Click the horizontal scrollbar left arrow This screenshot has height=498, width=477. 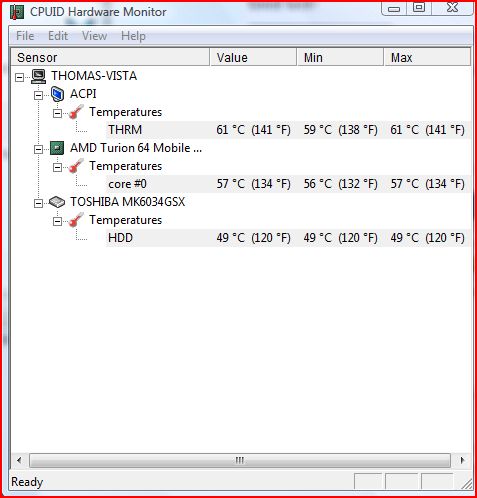click(x=19, y=460)
